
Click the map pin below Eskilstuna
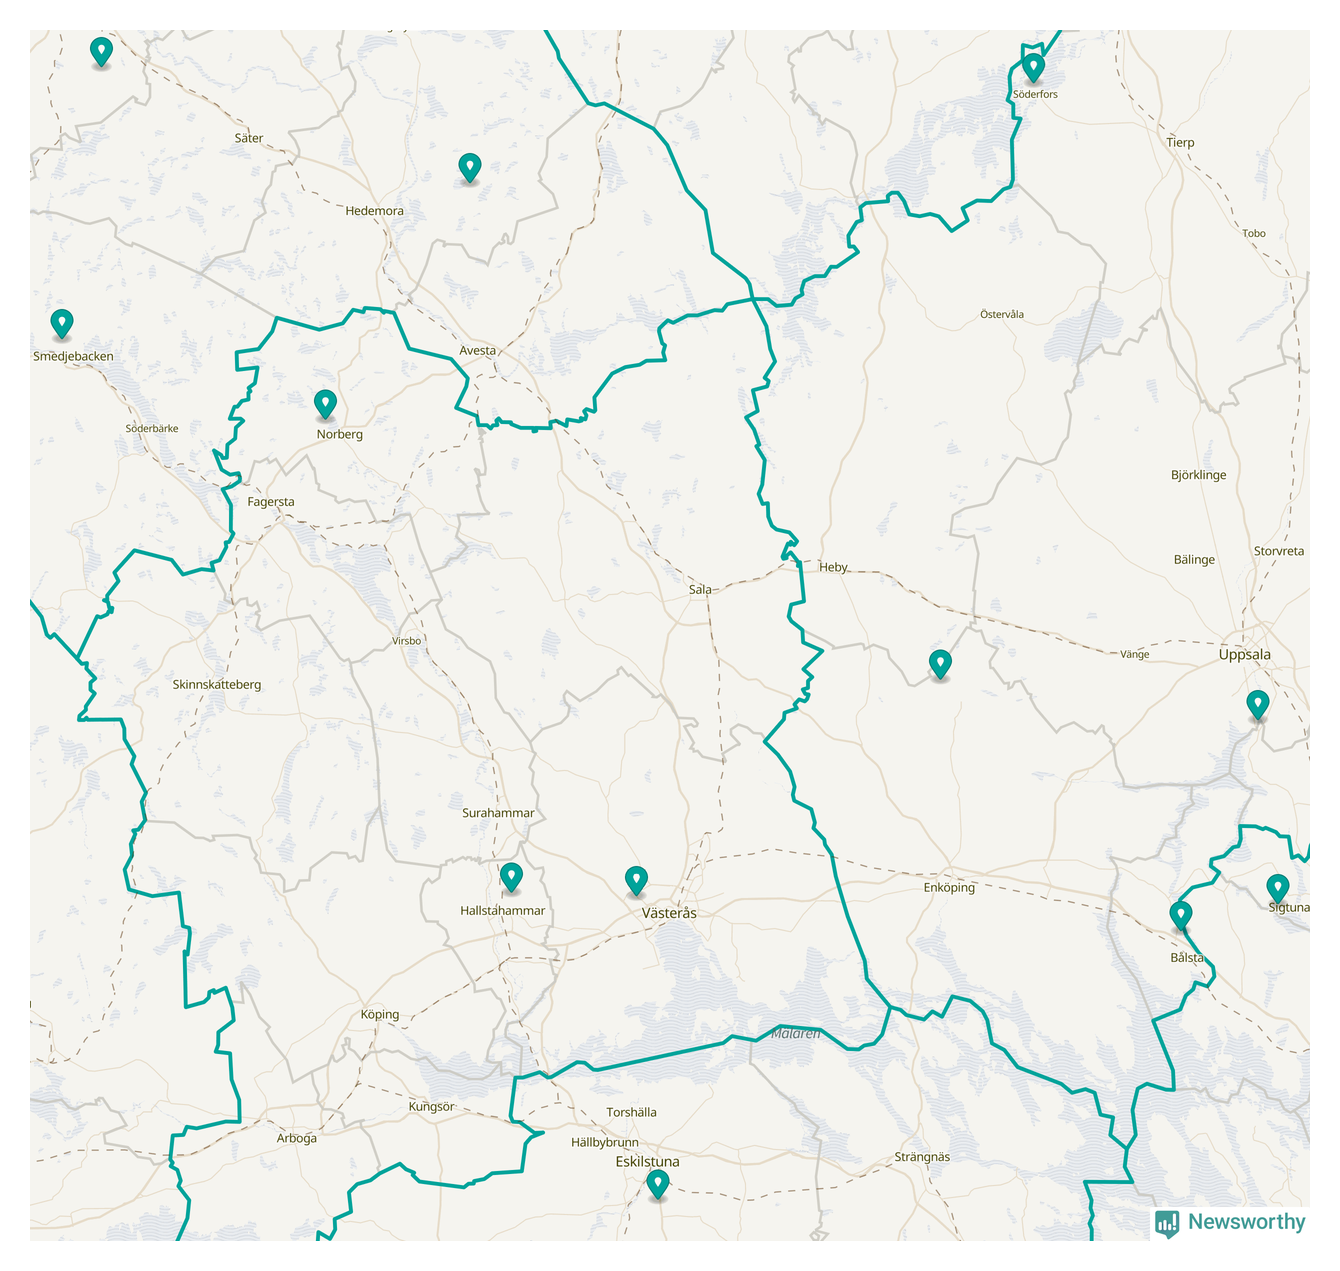click(657, 1185)
